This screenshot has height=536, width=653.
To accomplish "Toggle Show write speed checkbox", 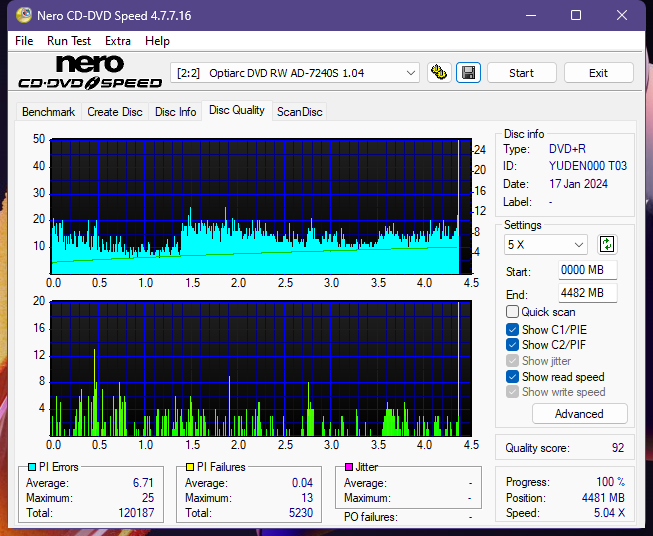I will pos(512,392).
